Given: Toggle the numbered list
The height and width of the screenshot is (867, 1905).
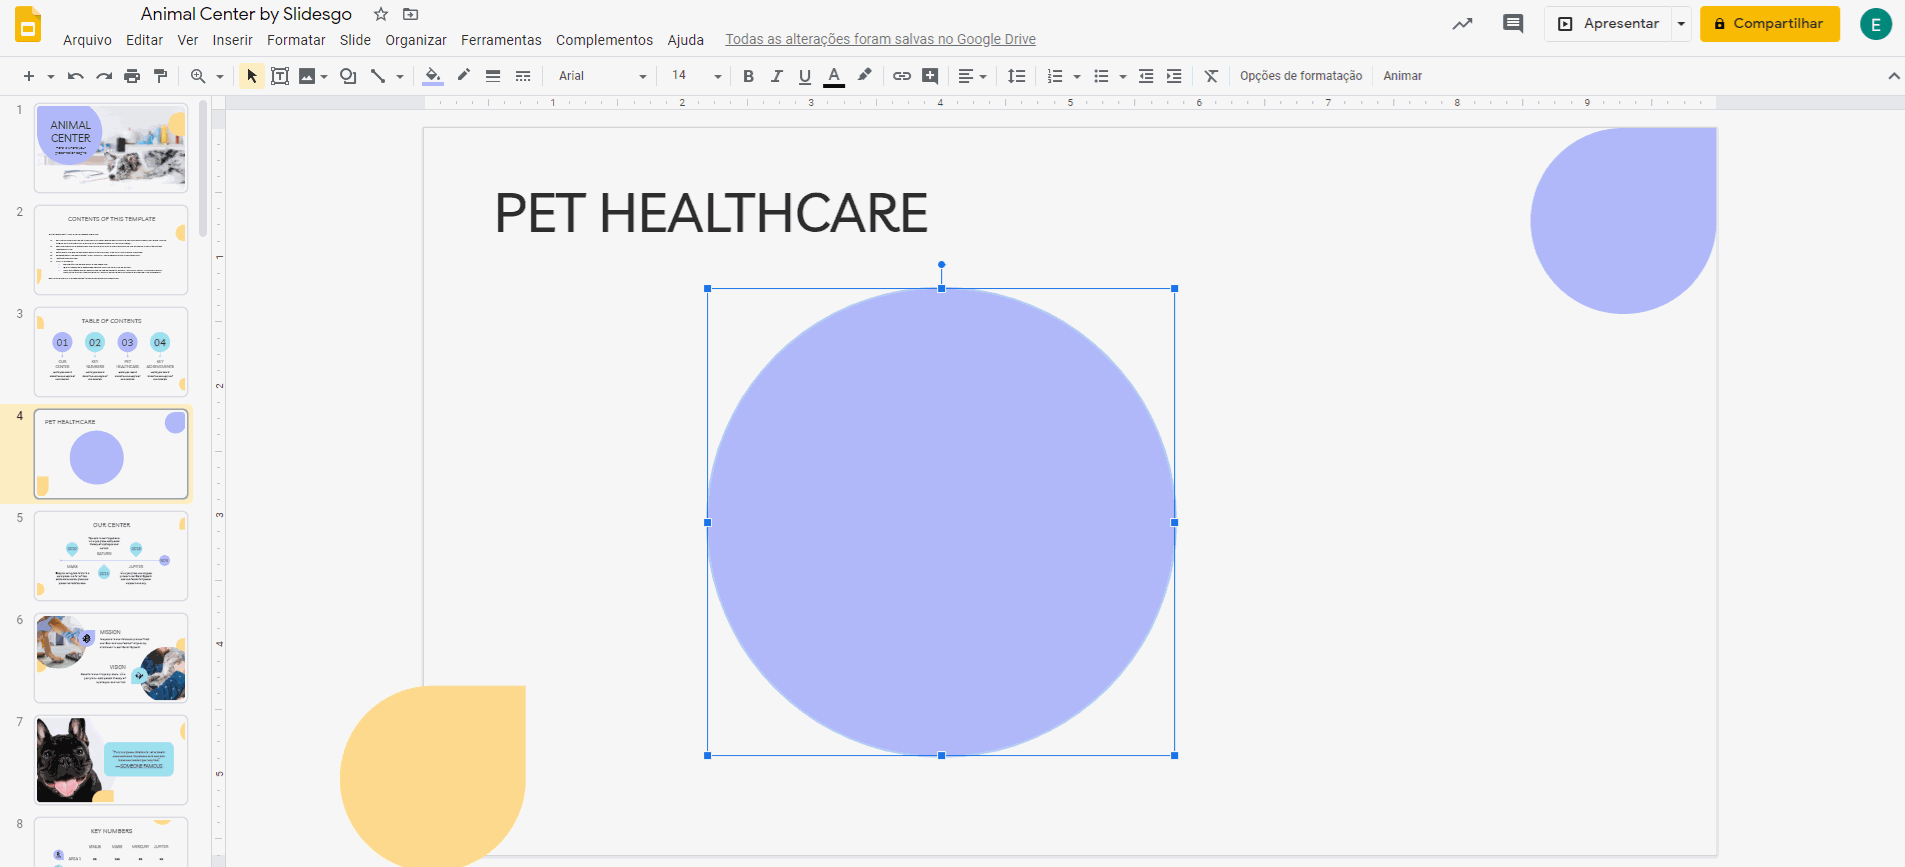Looking at the screenshot, I should point(1055,76).
